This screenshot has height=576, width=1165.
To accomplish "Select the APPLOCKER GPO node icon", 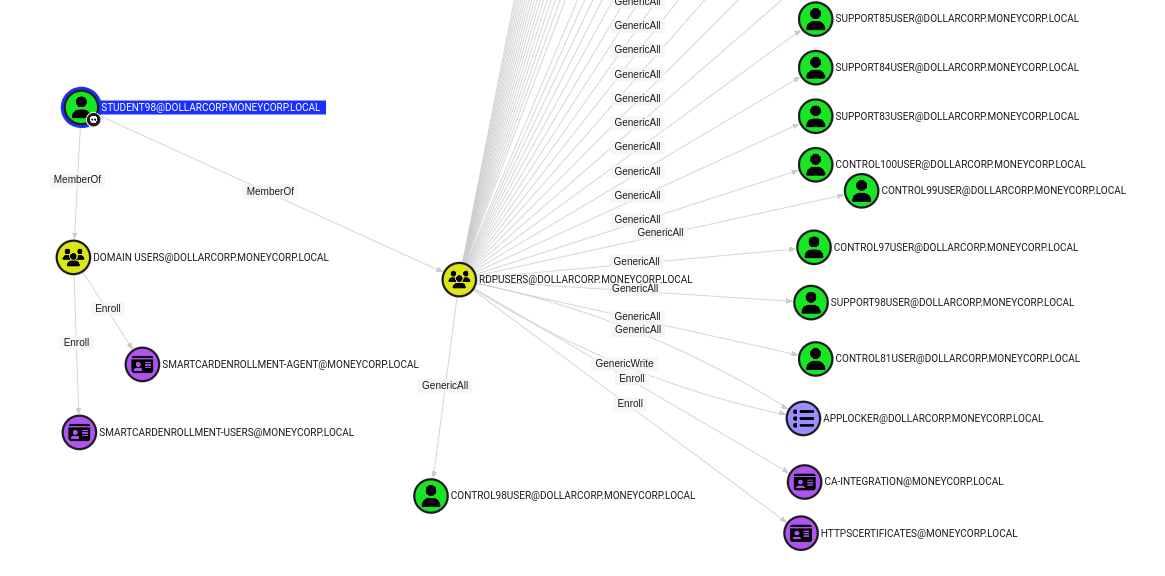I will 803,419.
